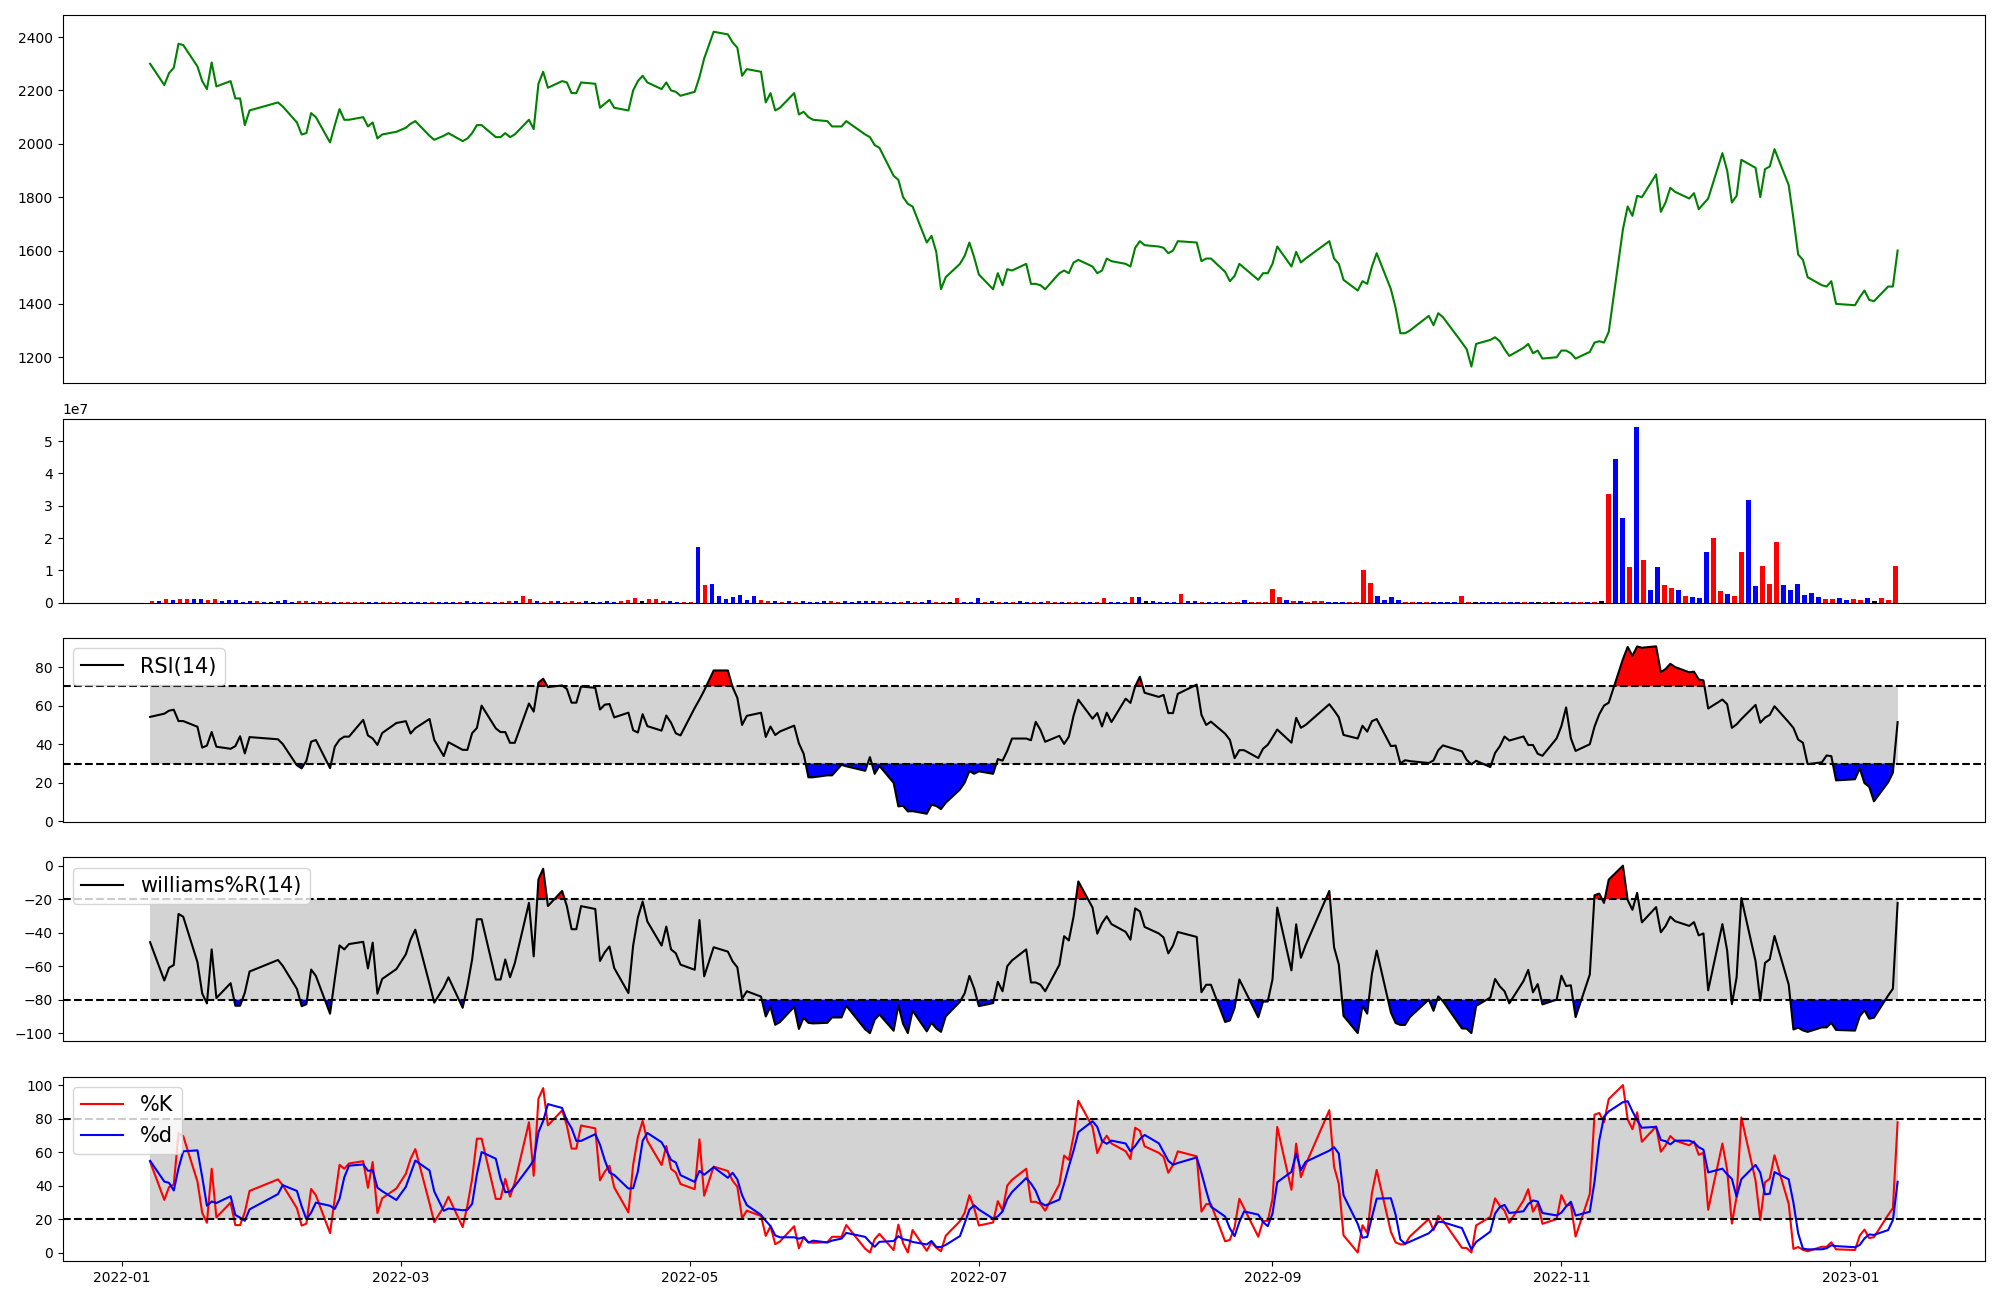Image resolution: width=2000 pixels, height=1300 pixels.
Task: Click the %d legend text
Action: point(156,1135)
